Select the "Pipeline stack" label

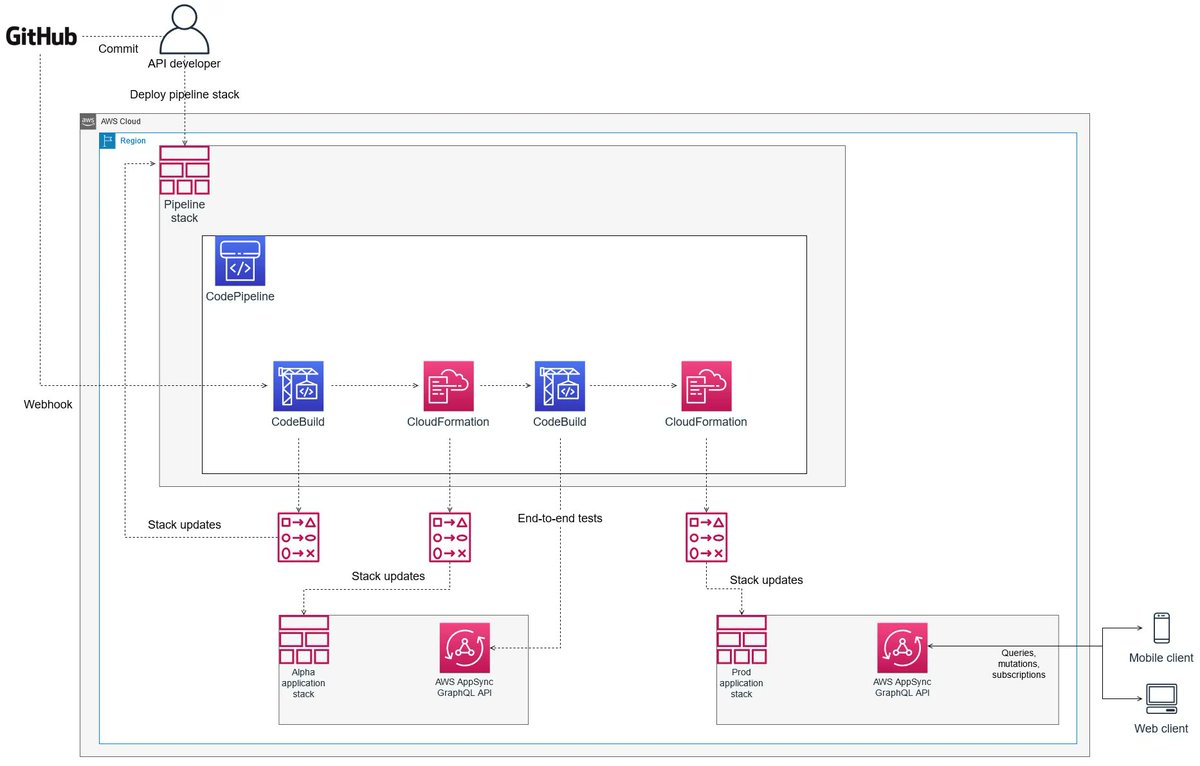point(184,211)
